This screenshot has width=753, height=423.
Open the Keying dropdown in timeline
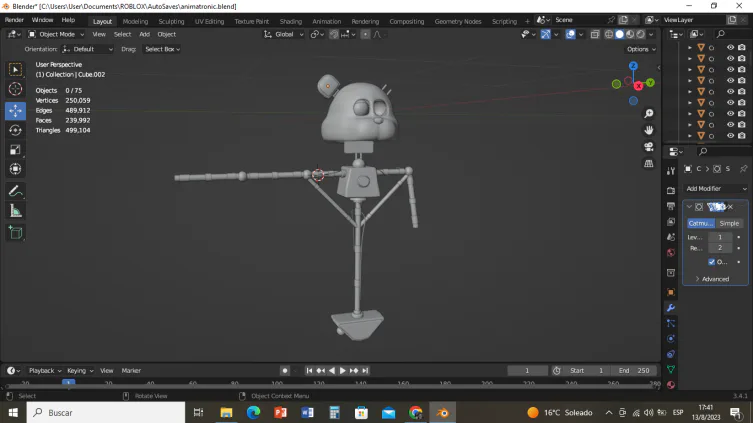pyautogui.click(x=80, y=371)
